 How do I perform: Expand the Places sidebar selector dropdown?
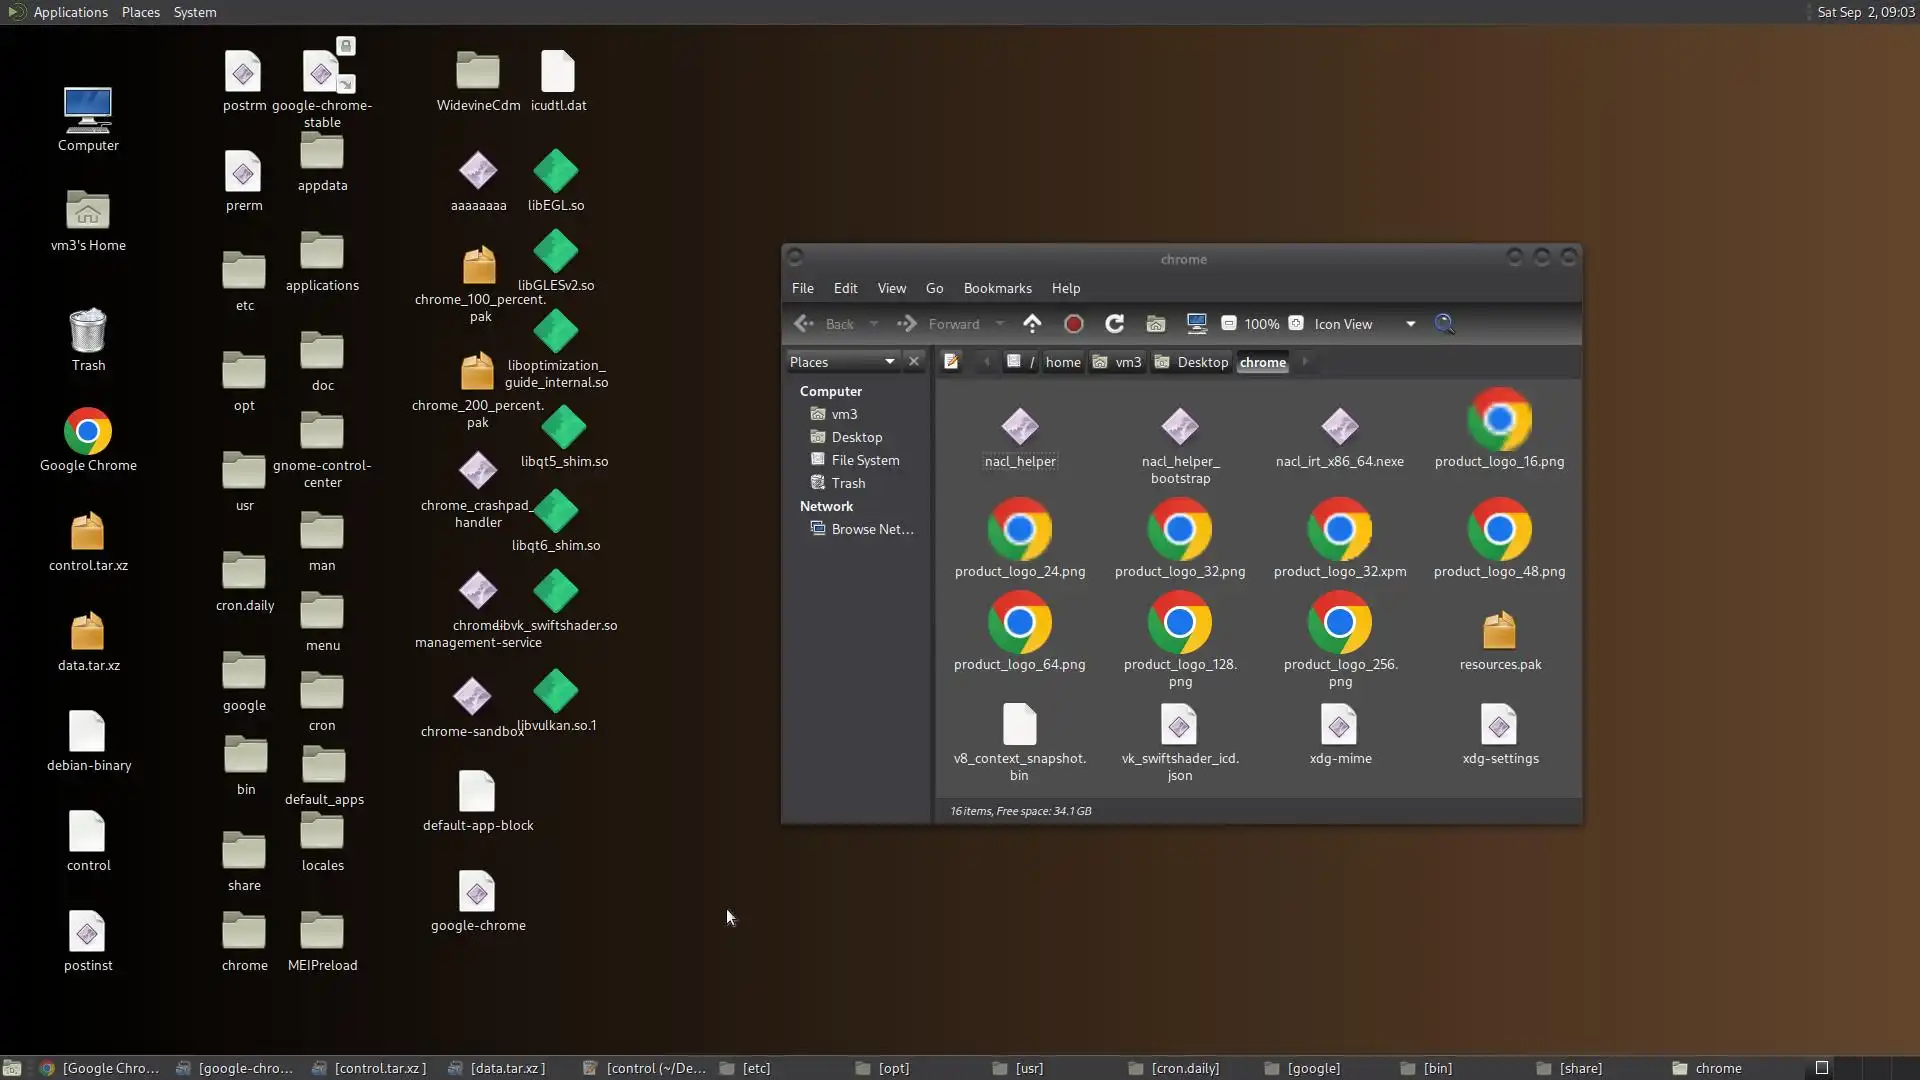[889, 362]
